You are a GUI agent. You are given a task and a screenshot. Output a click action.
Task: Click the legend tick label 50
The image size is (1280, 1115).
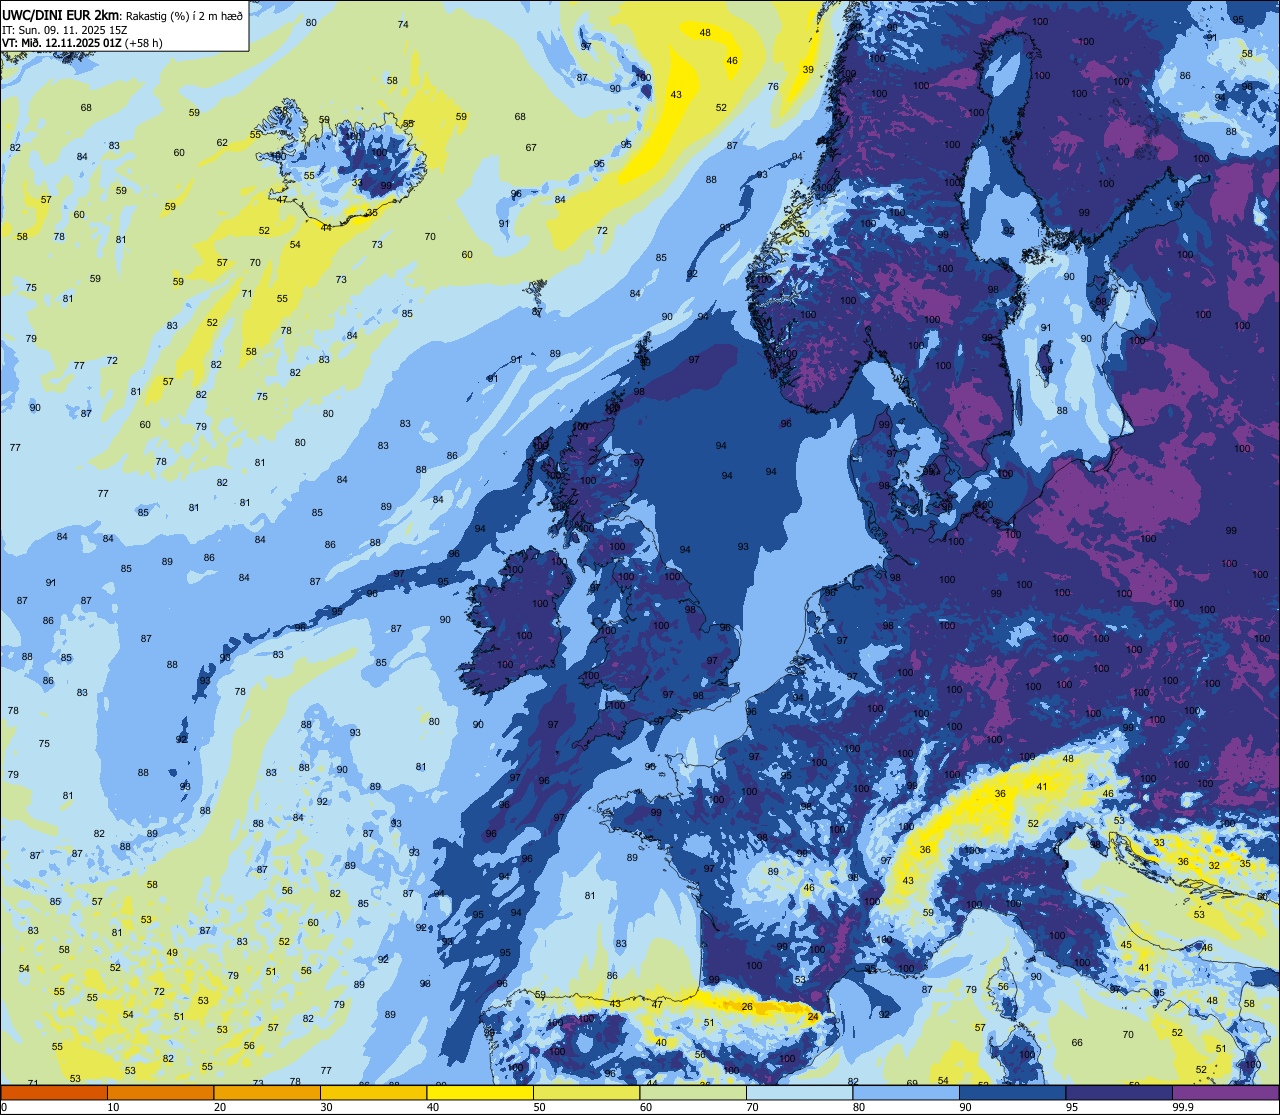[x=539, y=1107]
